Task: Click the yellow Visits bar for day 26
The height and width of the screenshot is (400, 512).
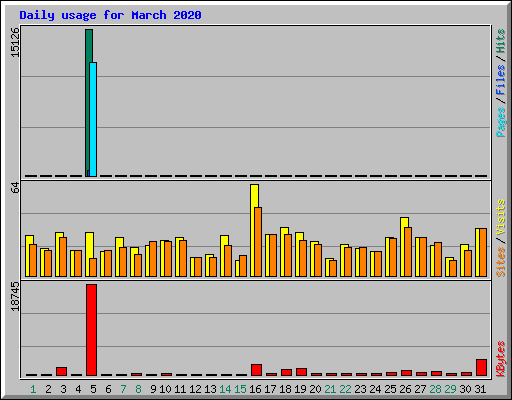Action: [x=403, y=247]
